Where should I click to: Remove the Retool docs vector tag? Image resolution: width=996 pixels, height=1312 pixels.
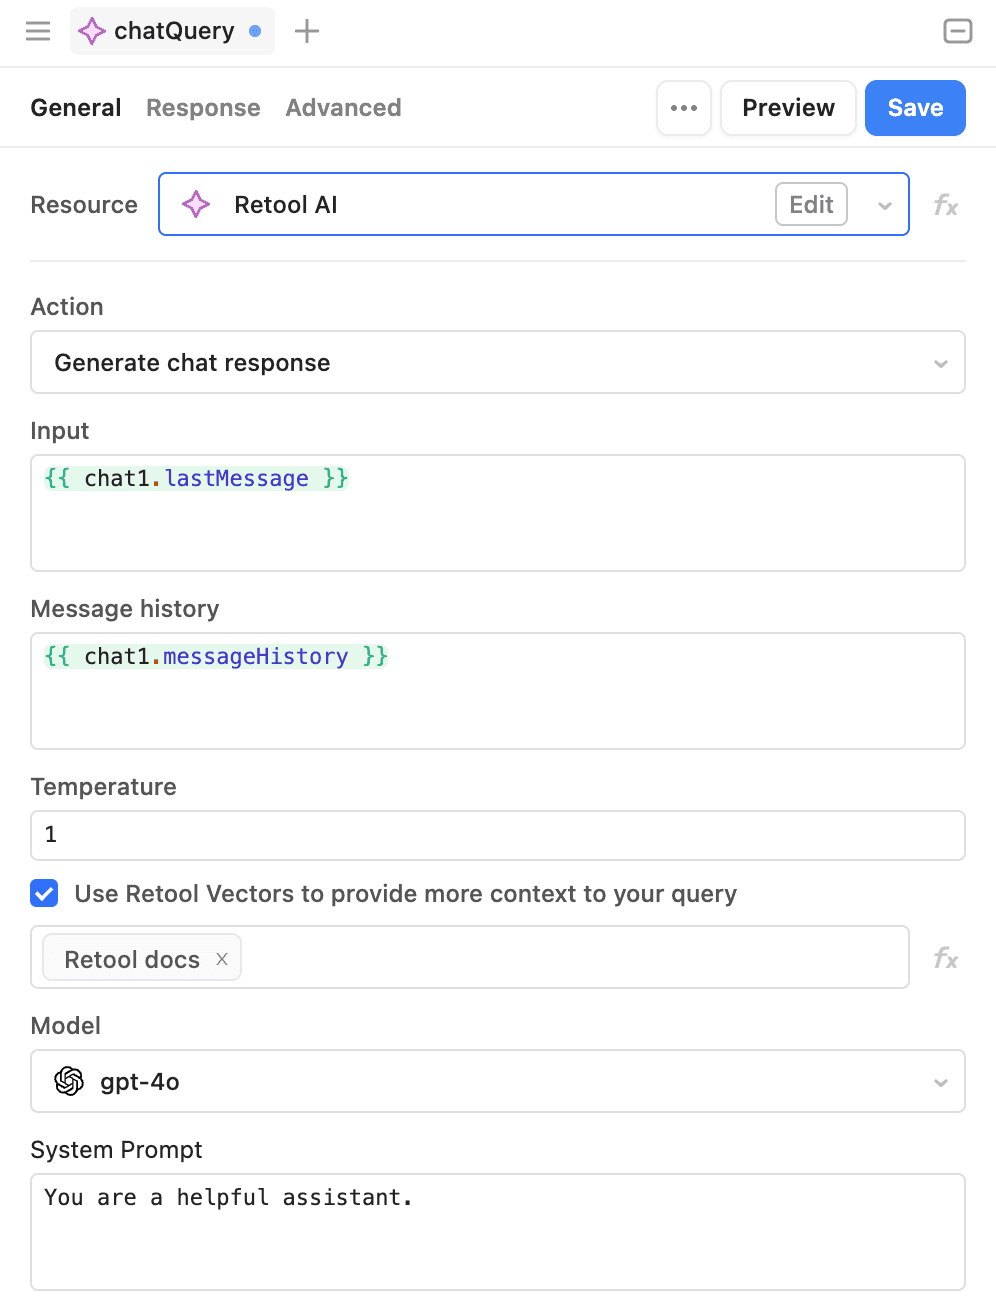[222, 959]
